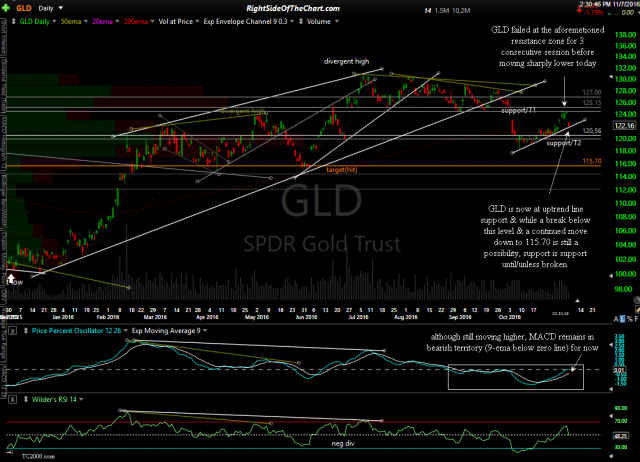Image resolution: width=640 pixels, height=462 pixels.
Task: Open the GLD Daily plot dropdown
Action: pyautogui.click(x=53, y=21)
